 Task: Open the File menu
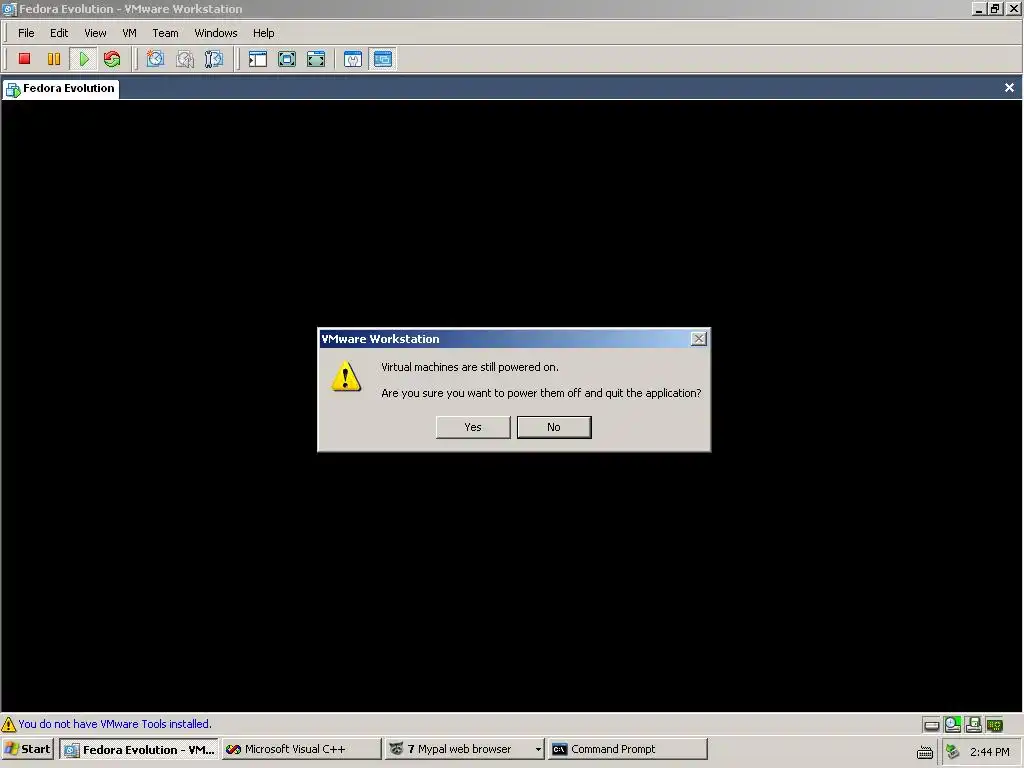(x=26, y=33)
